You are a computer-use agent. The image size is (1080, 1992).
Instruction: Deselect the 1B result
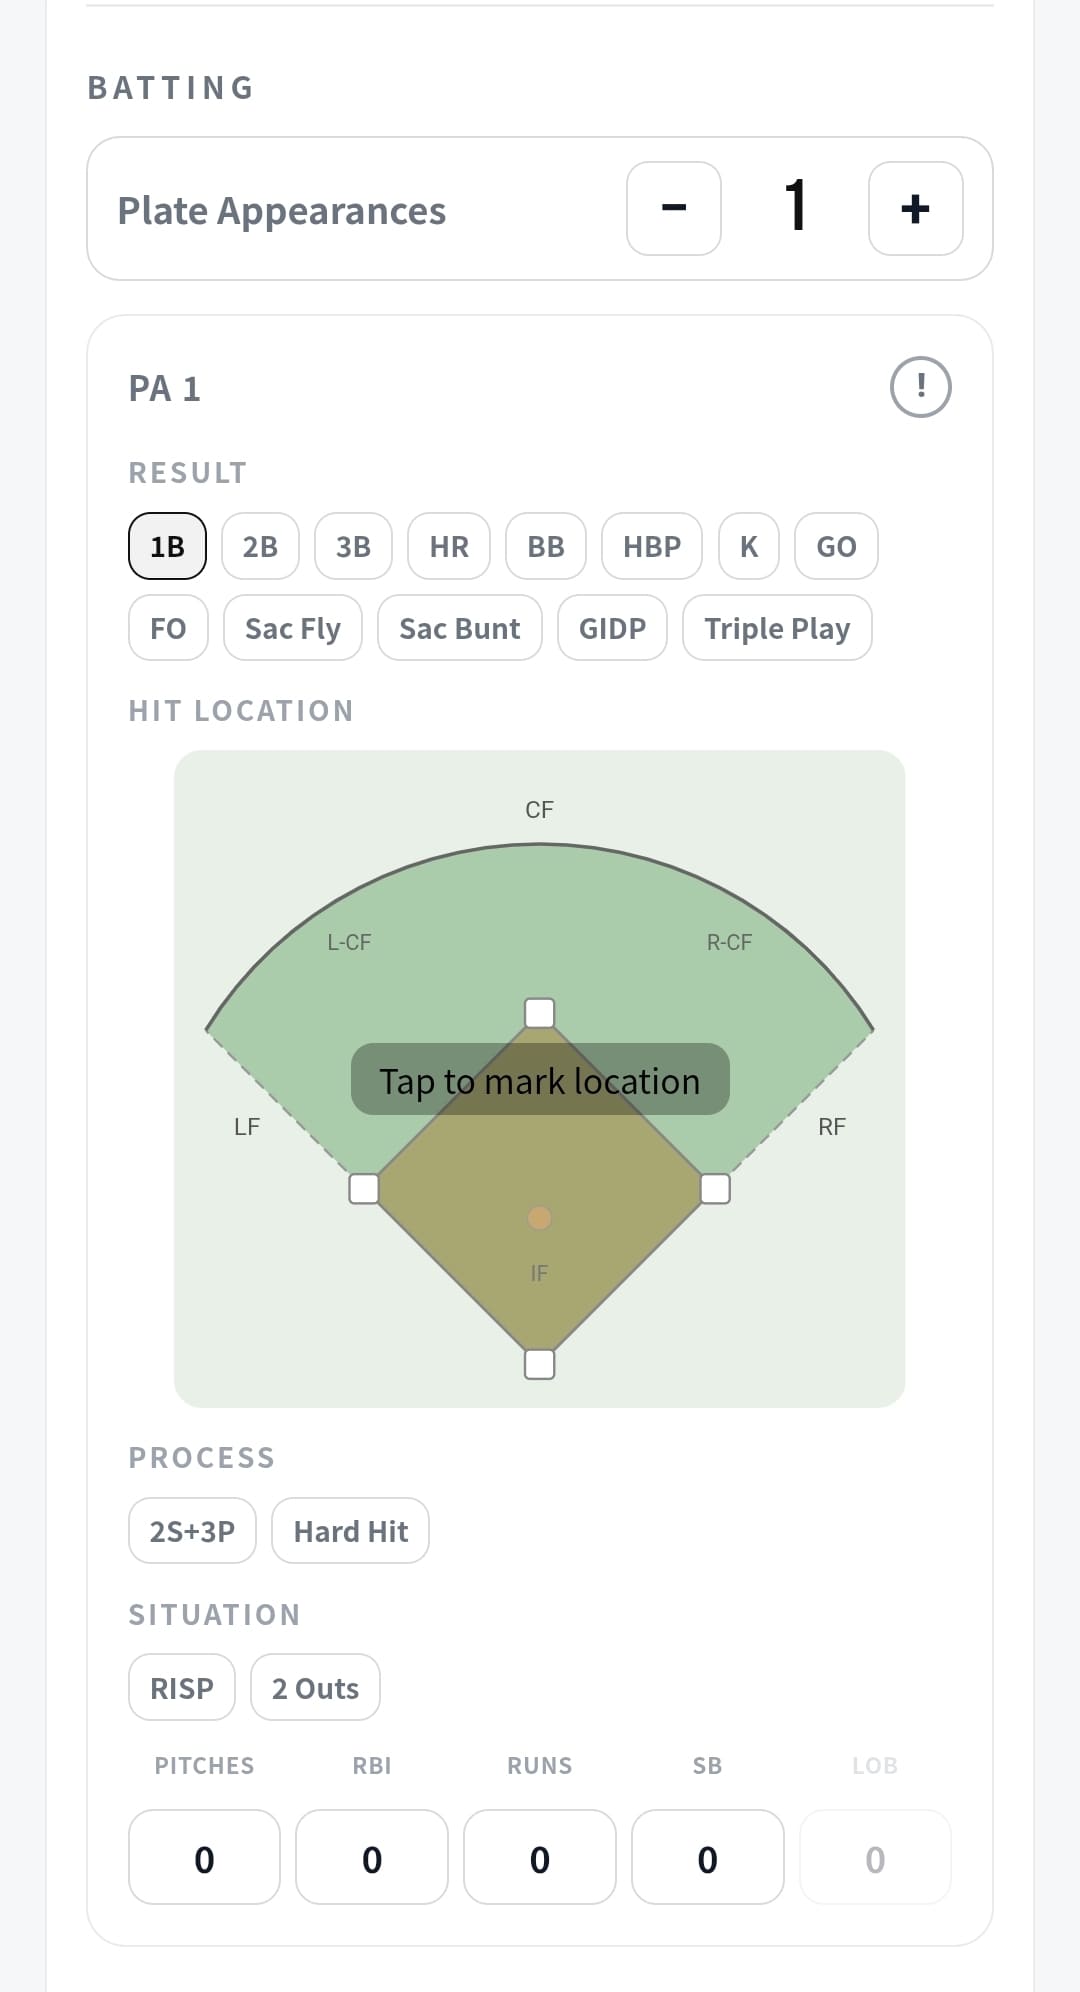(x=168, y=546)
